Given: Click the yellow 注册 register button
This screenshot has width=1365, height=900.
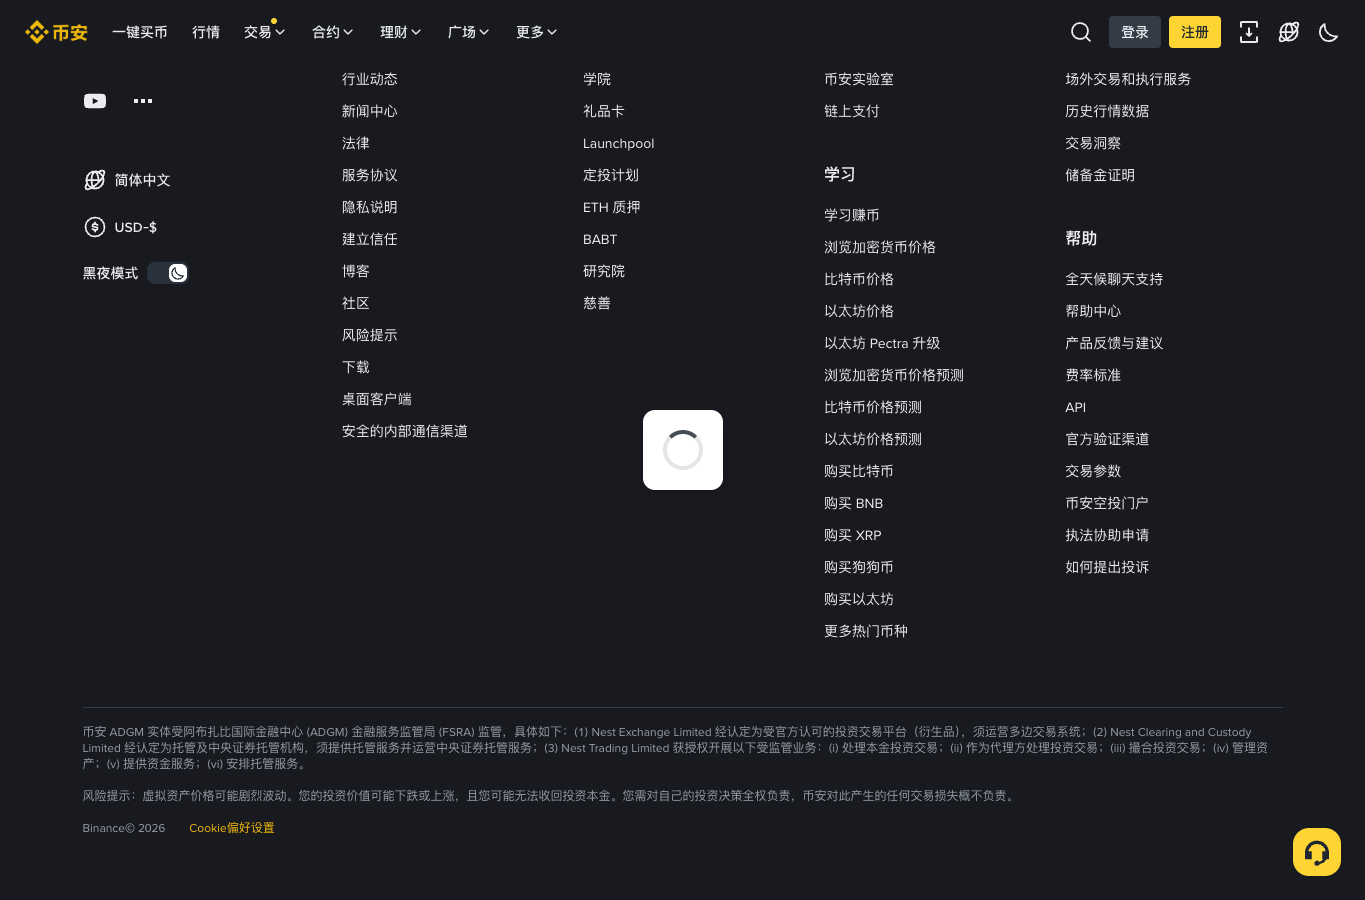Looking at the screenshot, I should point(1195,32).
